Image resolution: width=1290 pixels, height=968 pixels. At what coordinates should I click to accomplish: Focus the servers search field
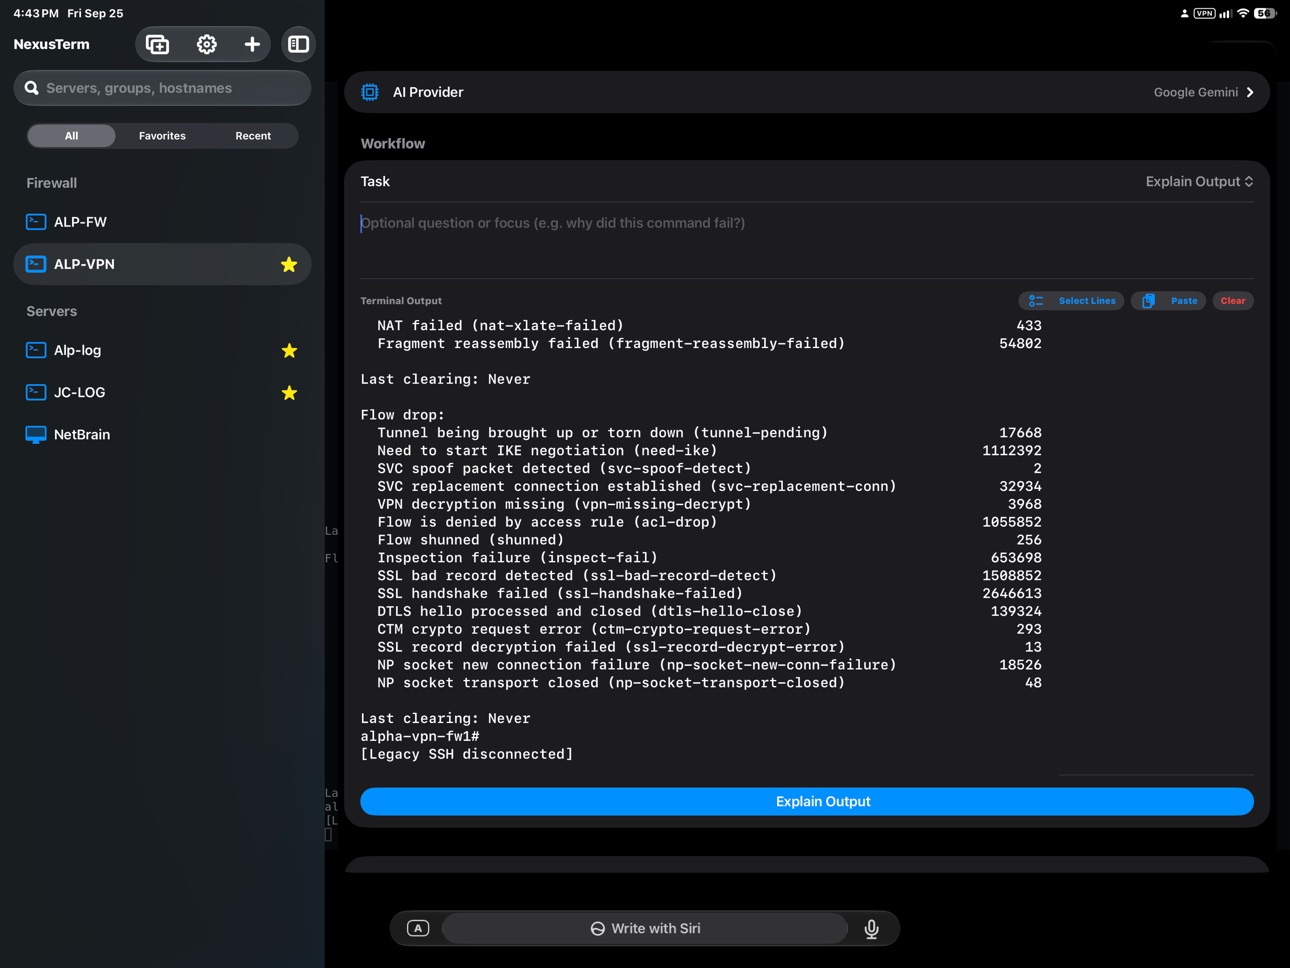pyautogui.click(x=162, y=88)
